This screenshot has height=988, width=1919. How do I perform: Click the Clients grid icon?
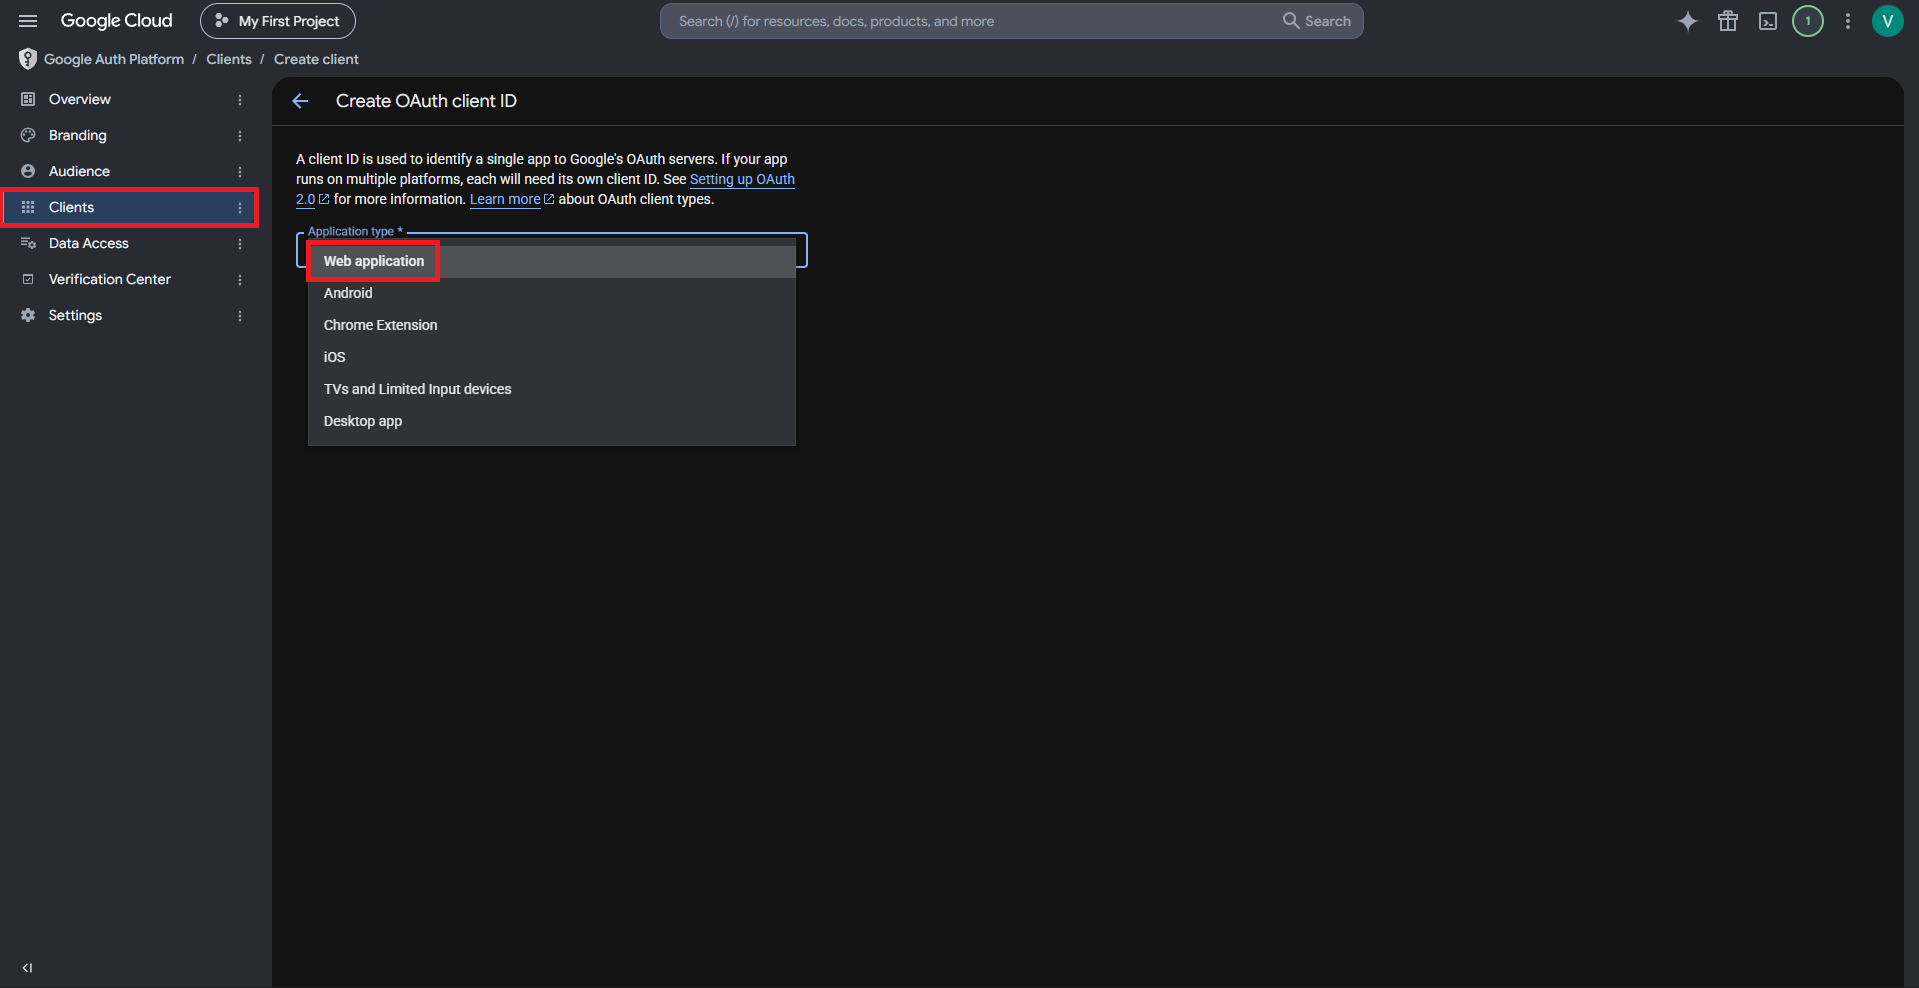coord(28,207)
